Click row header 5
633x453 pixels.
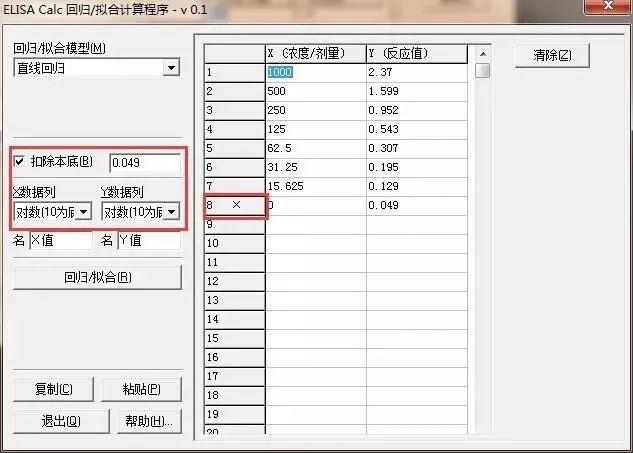(235, 149)
